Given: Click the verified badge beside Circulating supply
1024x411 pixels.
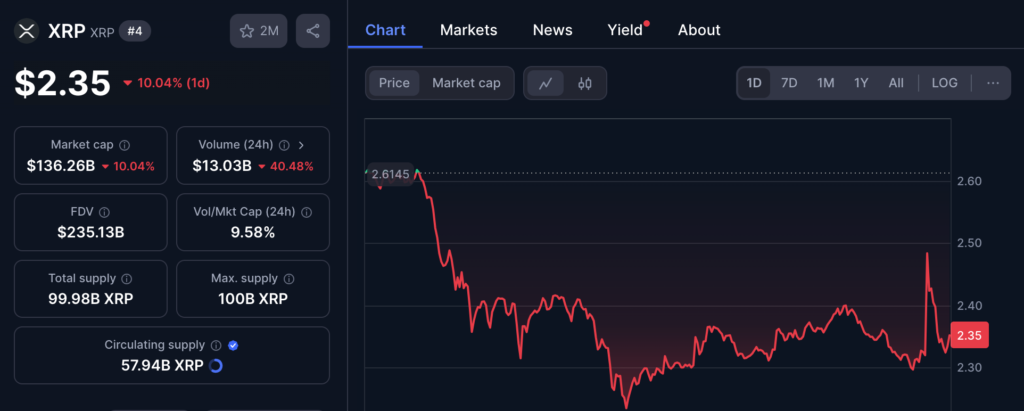Looking at the screenshot, I should click(233, 345).
